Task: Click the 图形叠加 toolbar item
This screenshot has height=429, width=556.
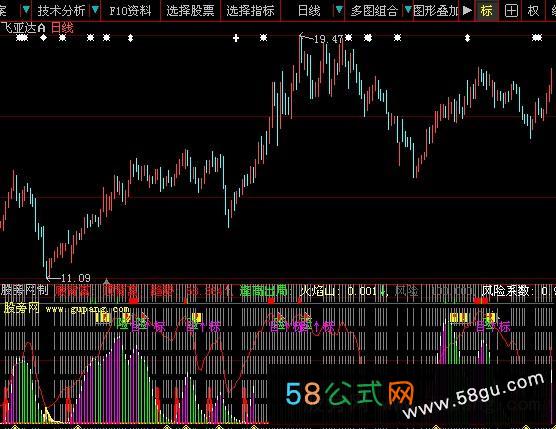Action: pos(435,11)
